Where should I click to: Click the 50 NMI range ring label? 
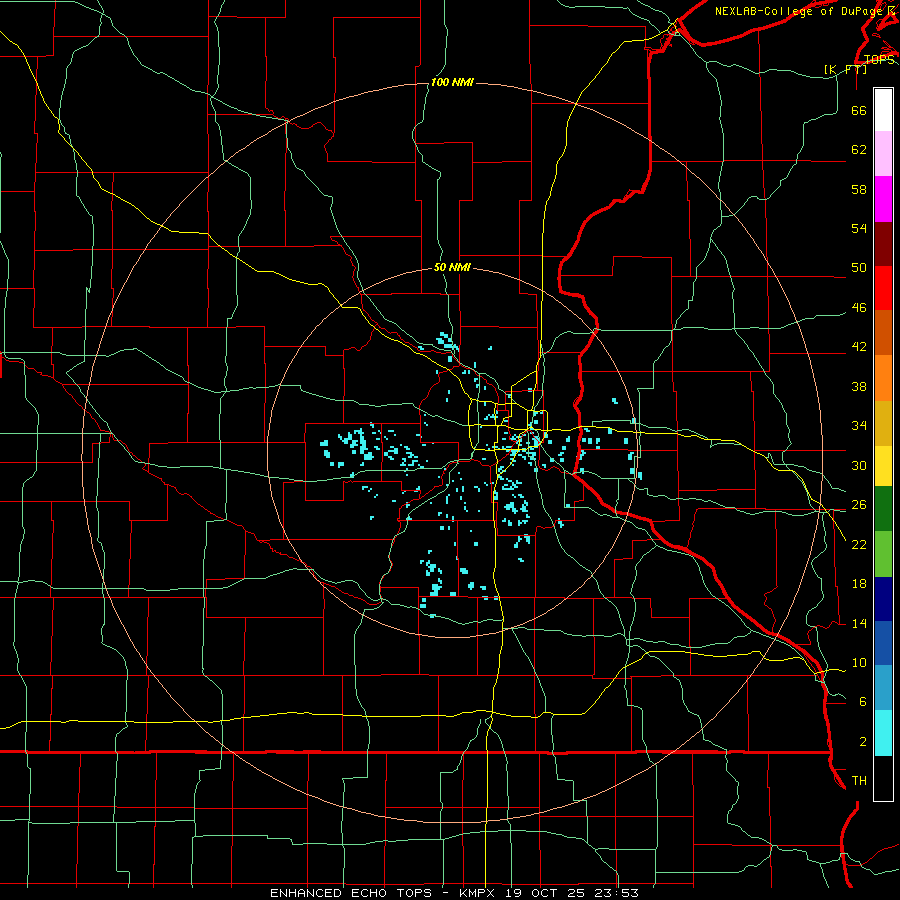click(x=452, y=267)
